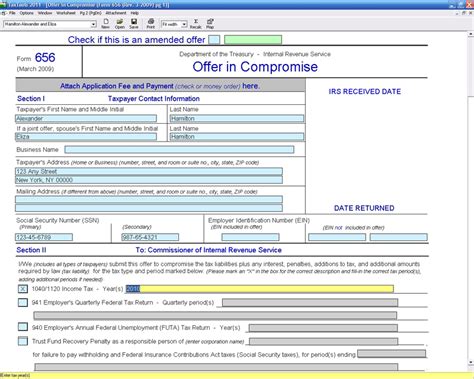Open the Window menu
The image size is (474, 379).
pos(45,13)
